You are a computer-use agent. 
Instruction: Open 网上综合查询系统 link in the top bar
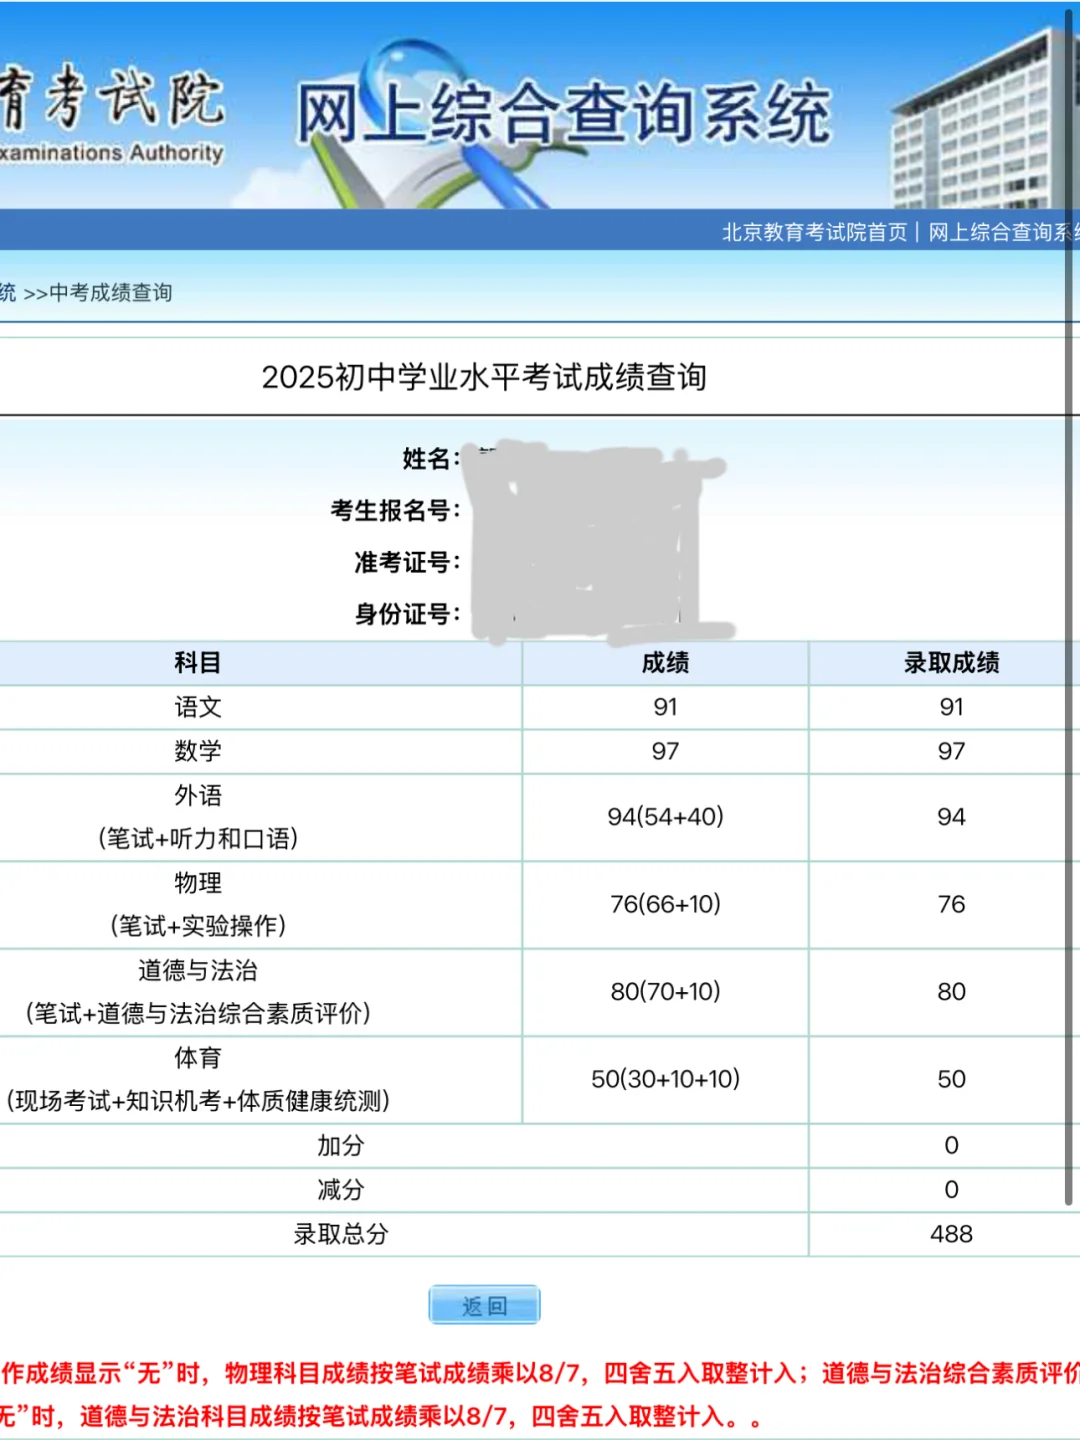click(1004, 232)
